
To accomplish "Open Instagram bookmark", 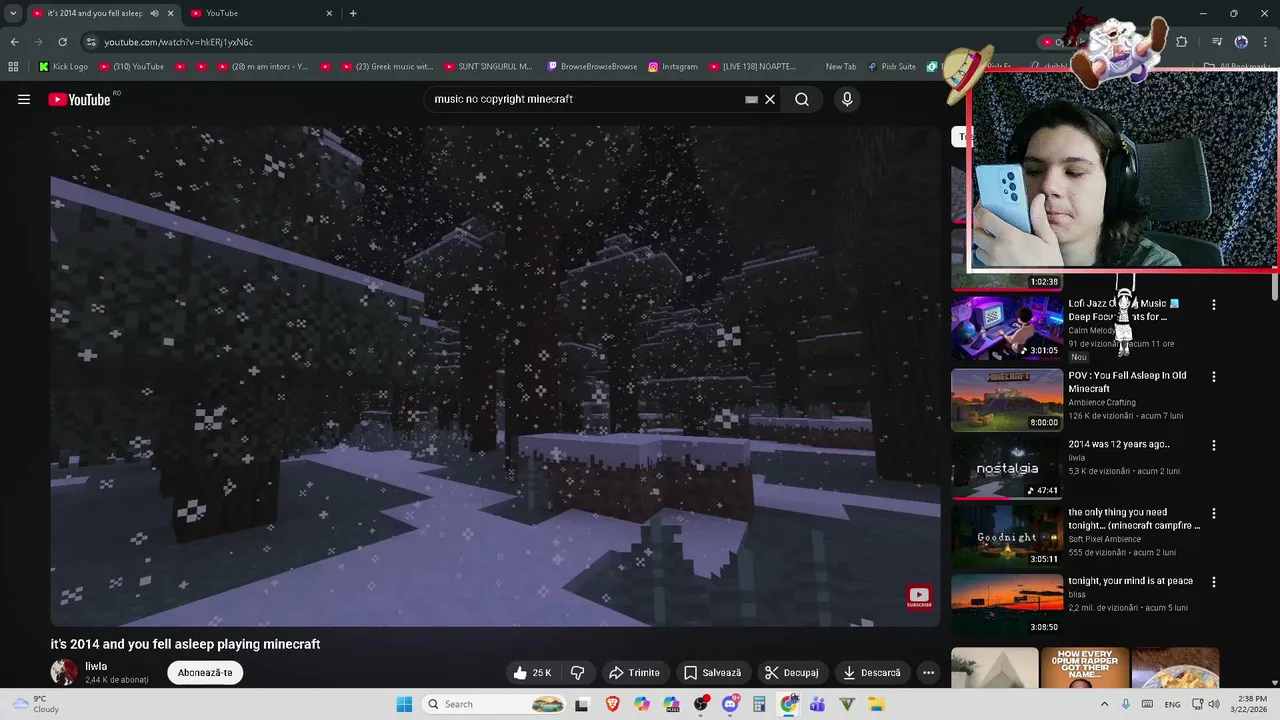I will click(x=673, y=67).
